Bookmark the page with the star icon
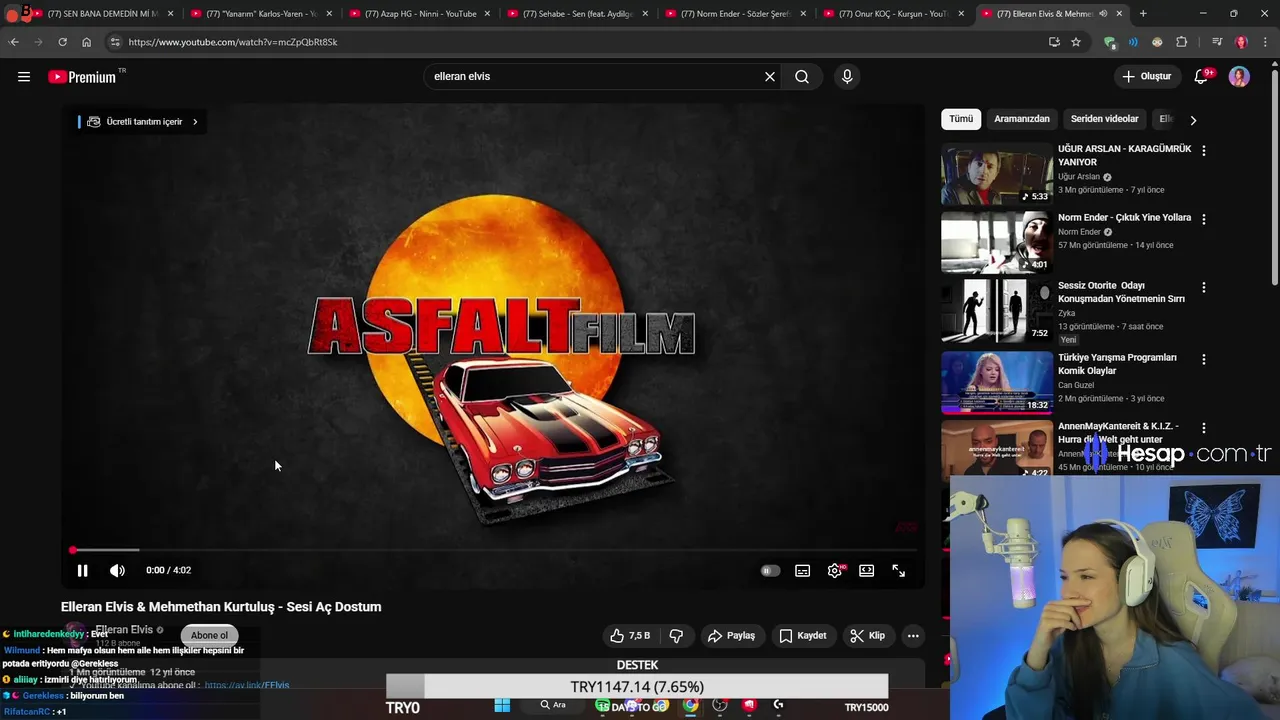 click(x=1076, y=42)
